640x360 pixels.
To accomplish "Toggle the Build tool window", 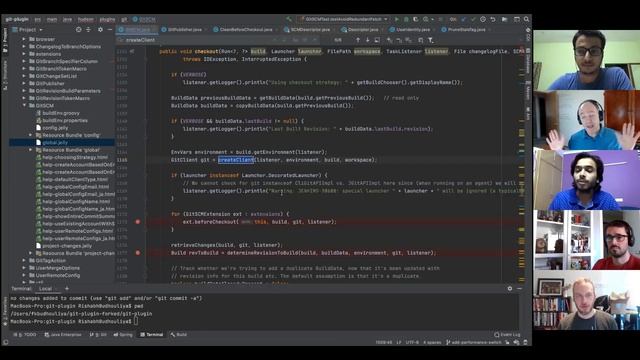I will [179, 334].
